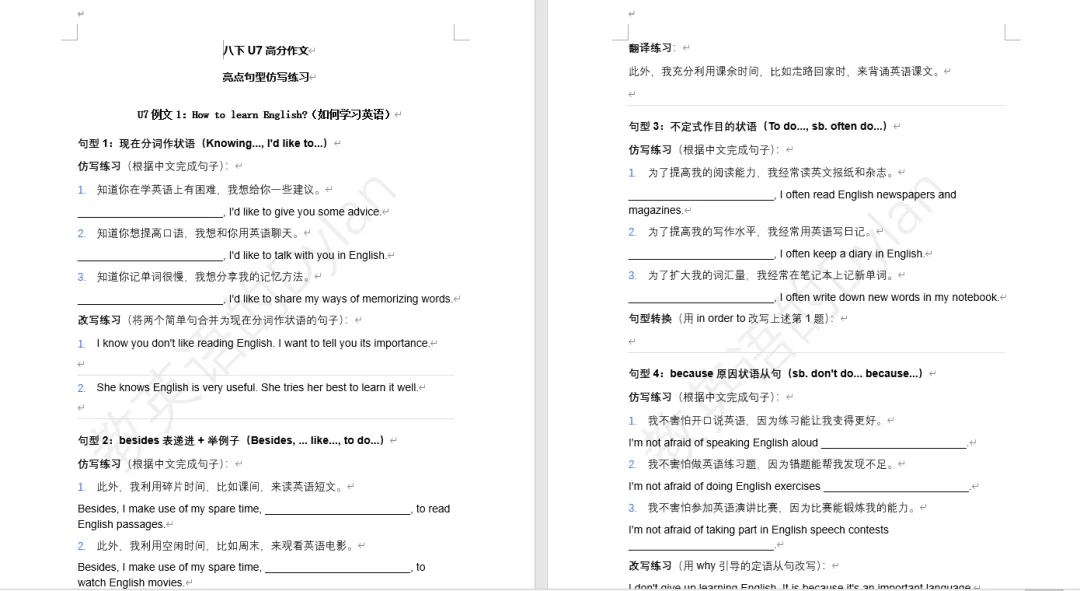Click blank before 'I'd like to talk with you in English'
The height and width of the screenshot is (591, 1080).
point(150,255)
